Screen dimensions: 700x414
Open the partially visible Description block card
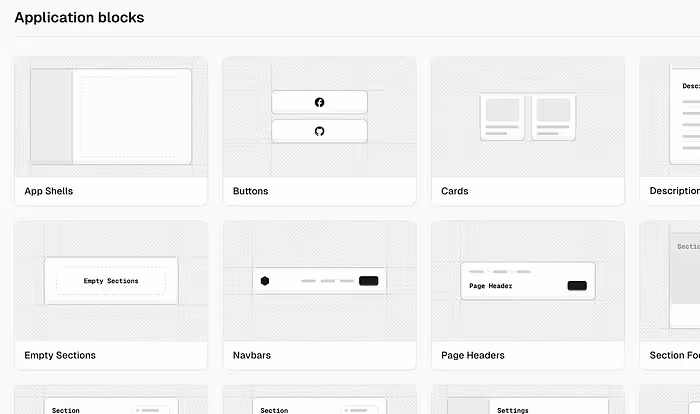(670, 130)
